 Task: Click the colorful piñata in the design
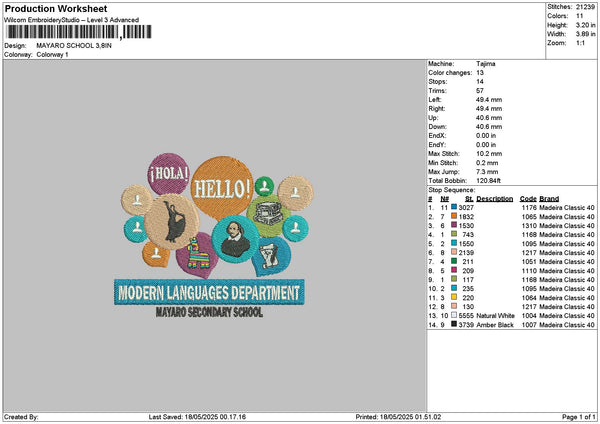[198, 253]
